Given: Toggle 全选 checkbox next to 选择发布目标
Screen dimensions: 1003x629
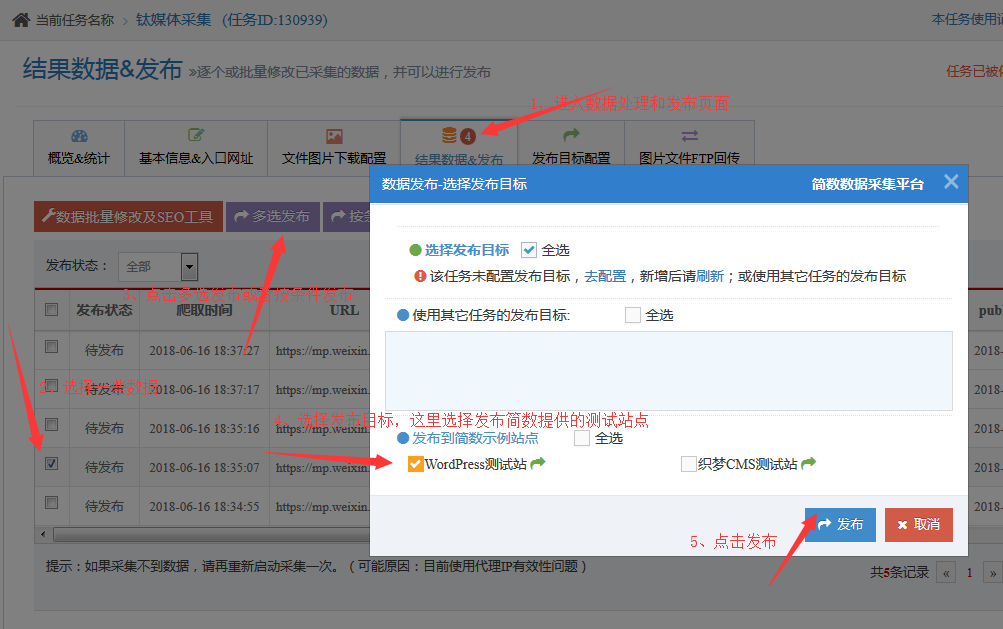Looking at the screenshot, I should [x=528, y=250].
